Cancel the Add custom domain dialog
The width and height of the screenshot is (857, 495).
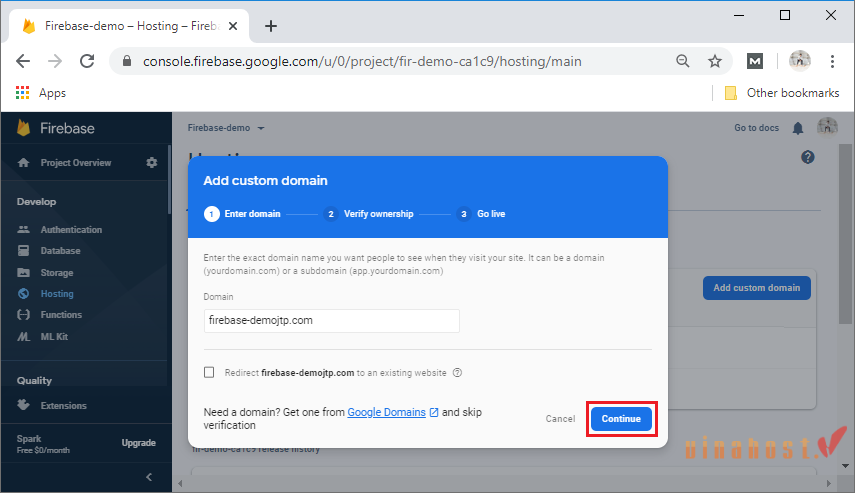click(560, 419)
